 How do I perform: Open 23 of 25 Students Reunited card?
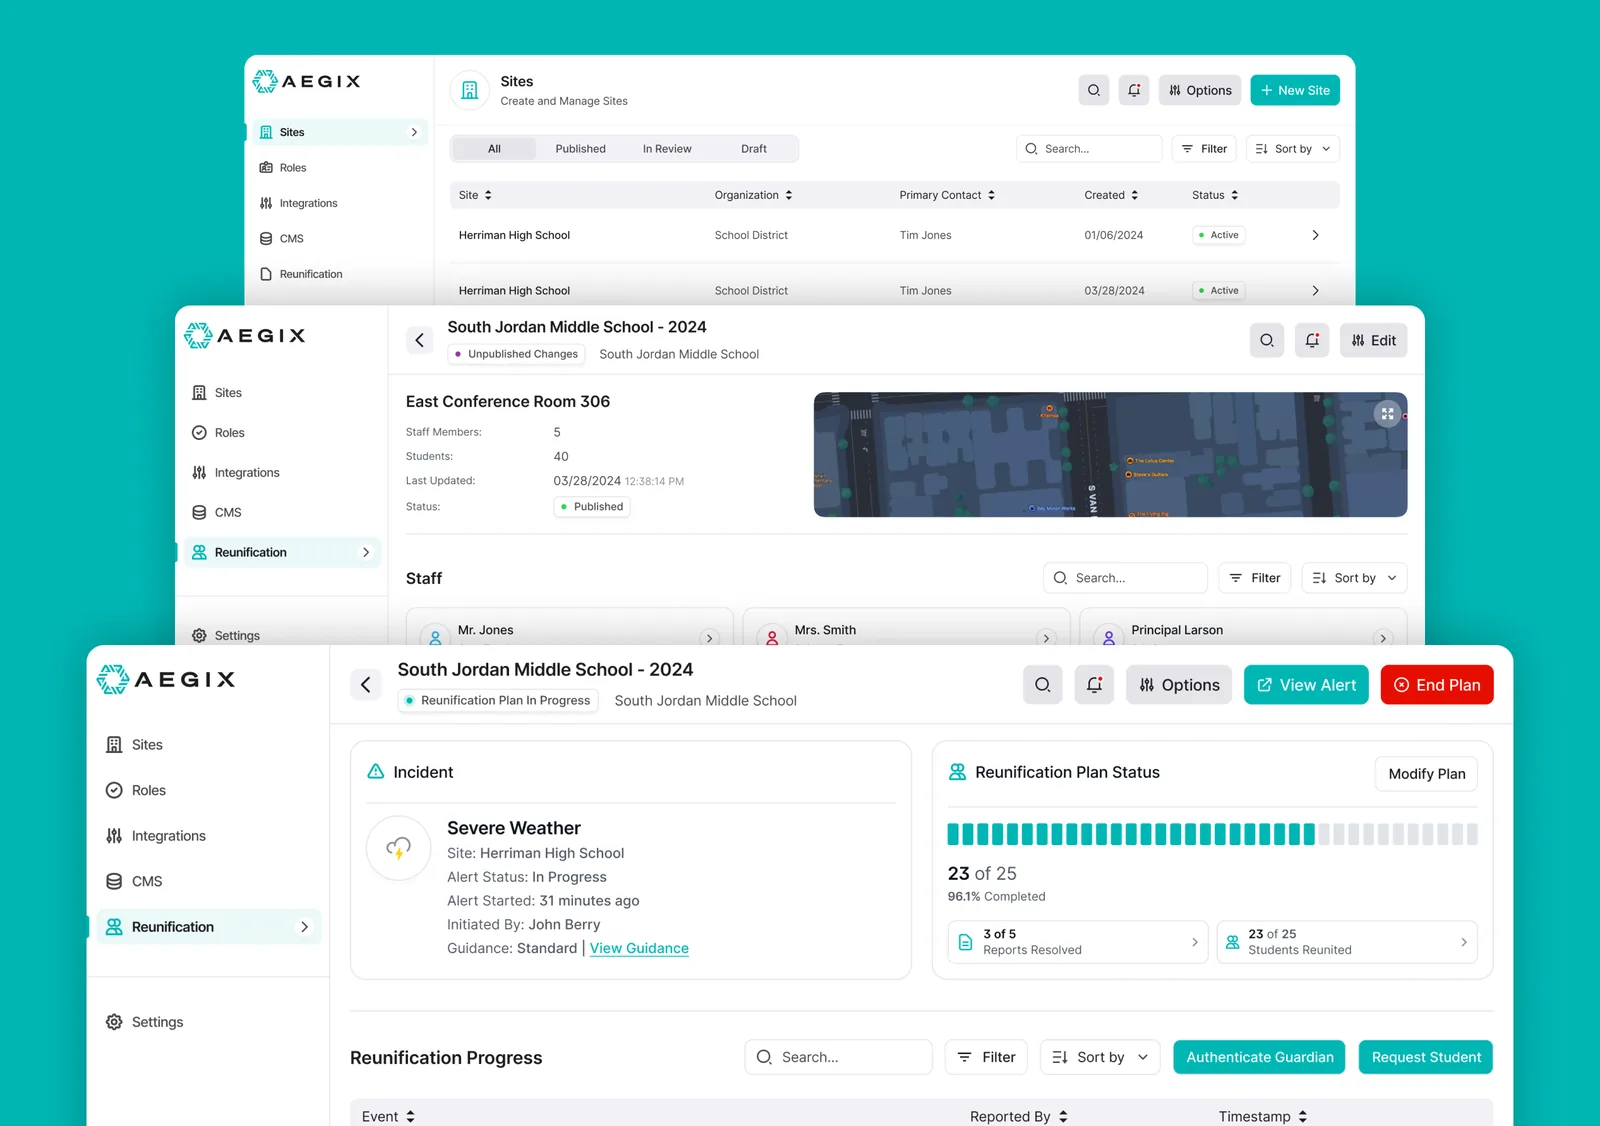[x=1347, y=942]
